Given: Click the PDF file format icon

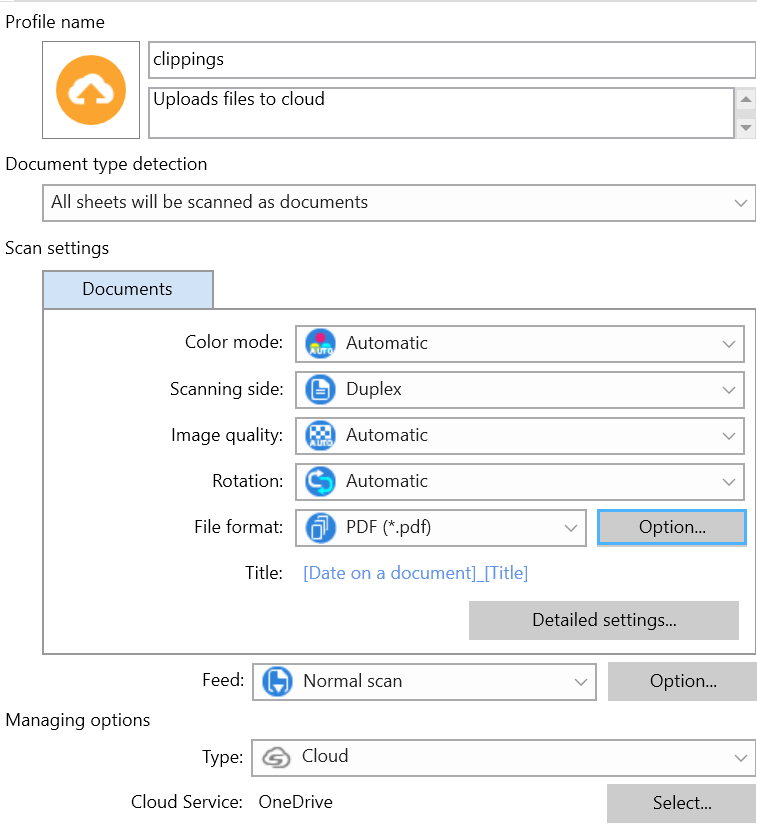Looking at the screenshot, I should [x=320, y=528].
